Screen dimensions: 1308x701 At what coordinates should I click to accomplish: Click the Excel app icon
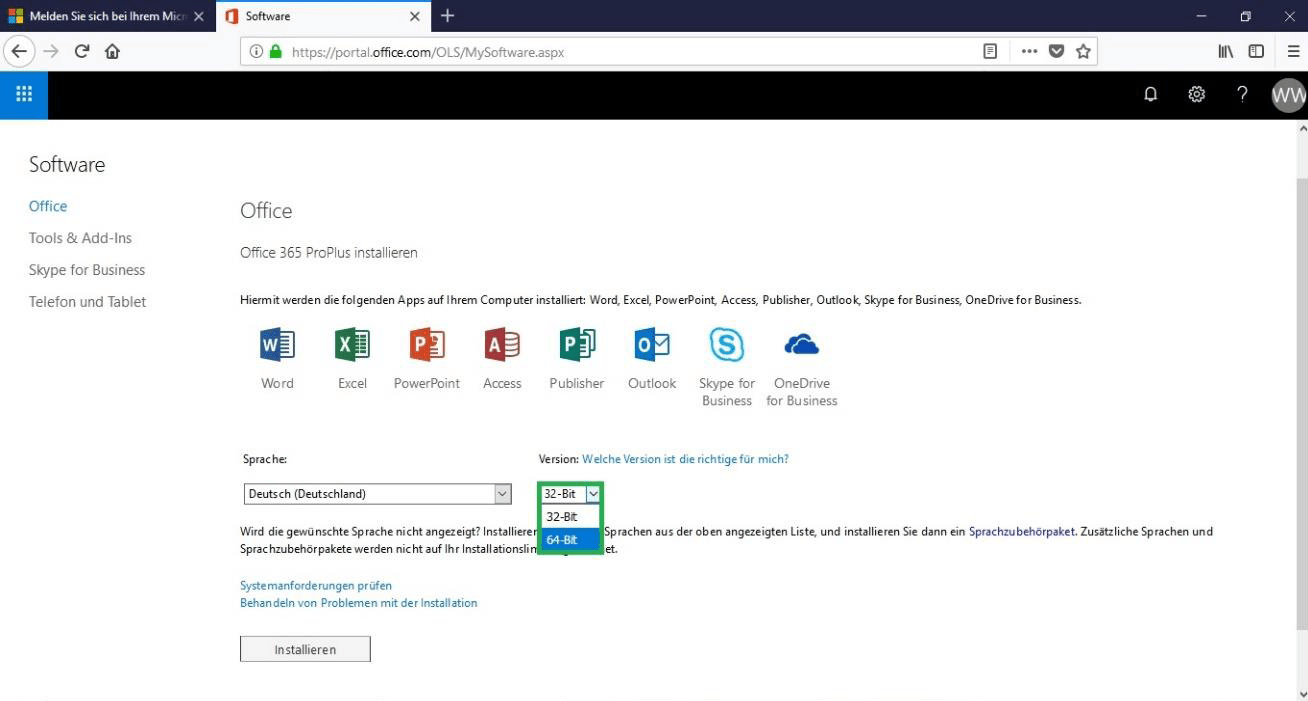tap(352, 345)
